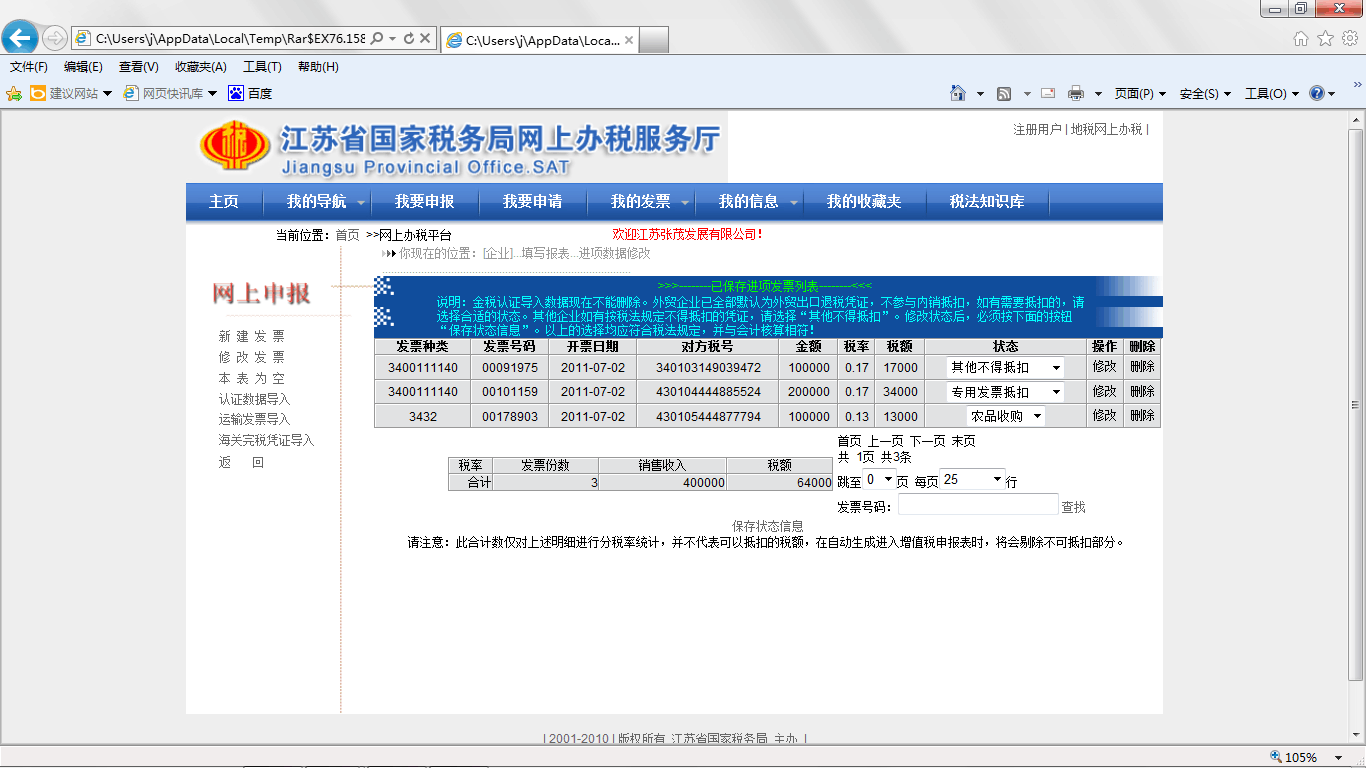Open the rows-per-page dropdown showing 25
Viewport: 1366px width, 768px height.
(x=972, y=480)
